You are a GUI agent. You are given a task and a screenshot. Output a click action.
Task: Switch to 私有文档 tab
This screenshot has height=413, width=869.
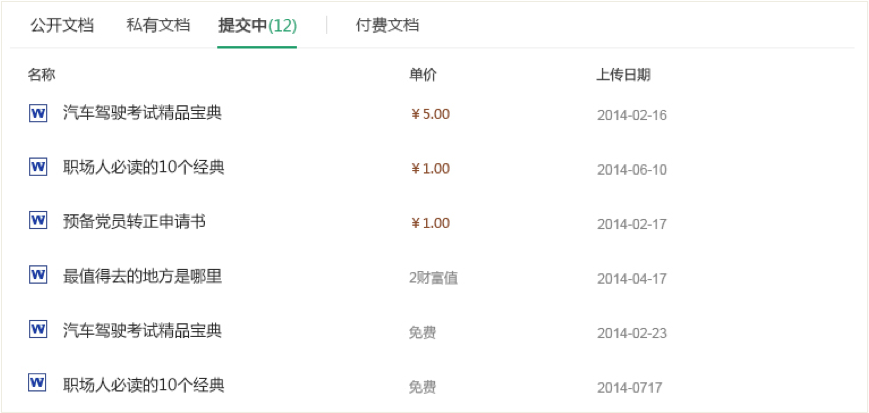[158, 26]
